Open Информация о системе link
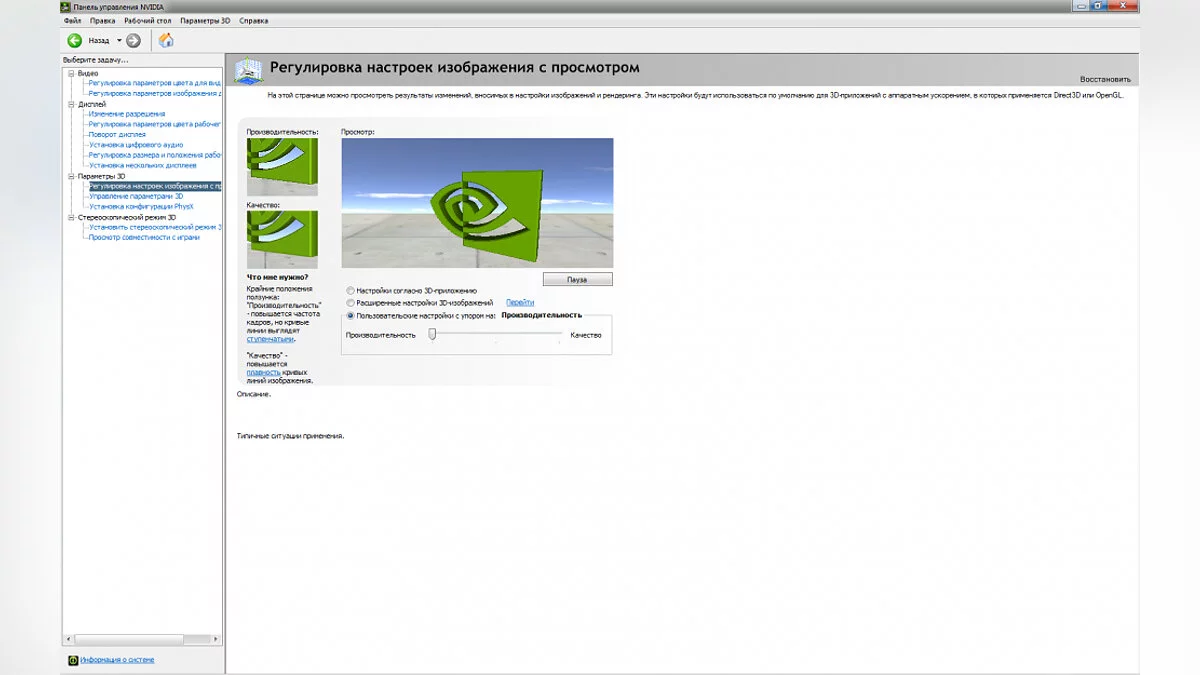 click(118, 660)
